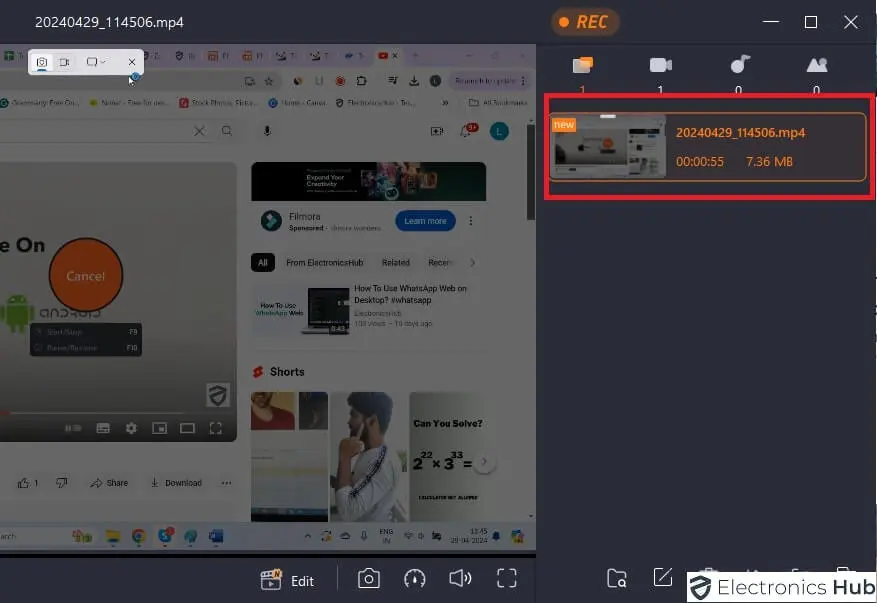Screen dimensions: 877x603
Task: Adjust volume with the speaker icon
Action: tap(460, 578)
